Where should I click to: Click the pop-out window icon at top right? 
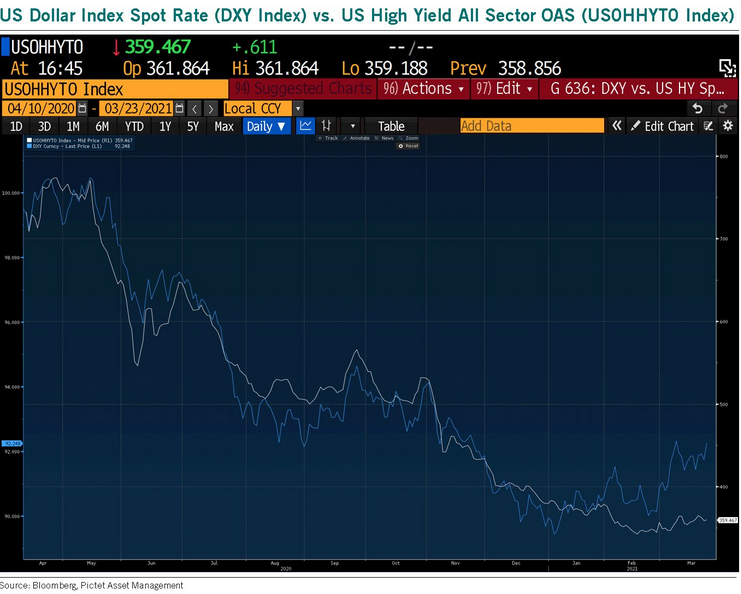[x=727, y=68]
